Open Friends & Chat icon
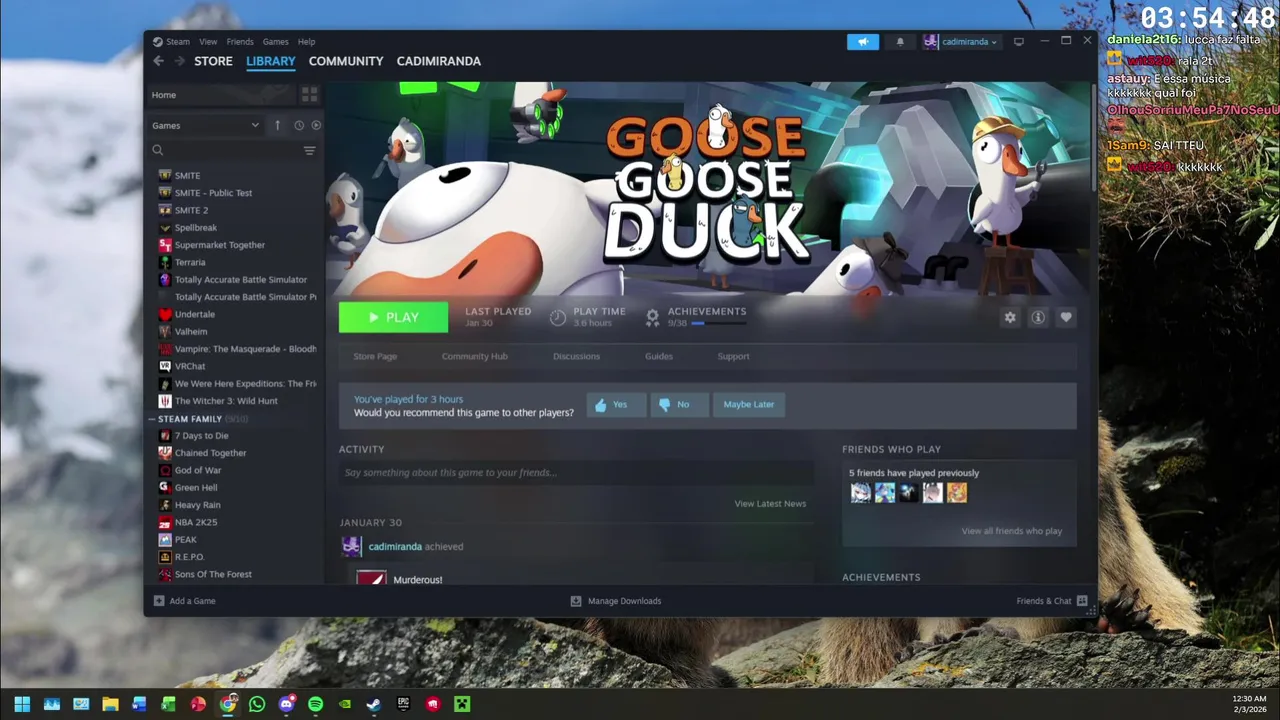 tap(1082, 601)
